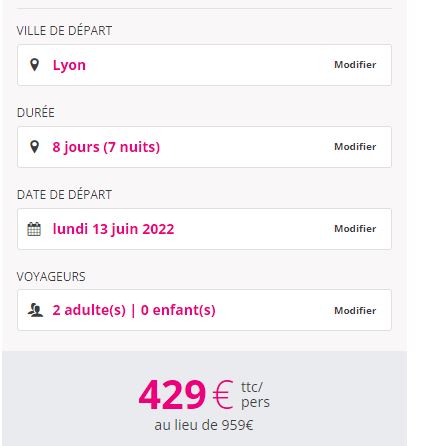Modify the 8 jours duration
Image resolution: width=430 pixels, height=446 pixels.
click(355, 147)
